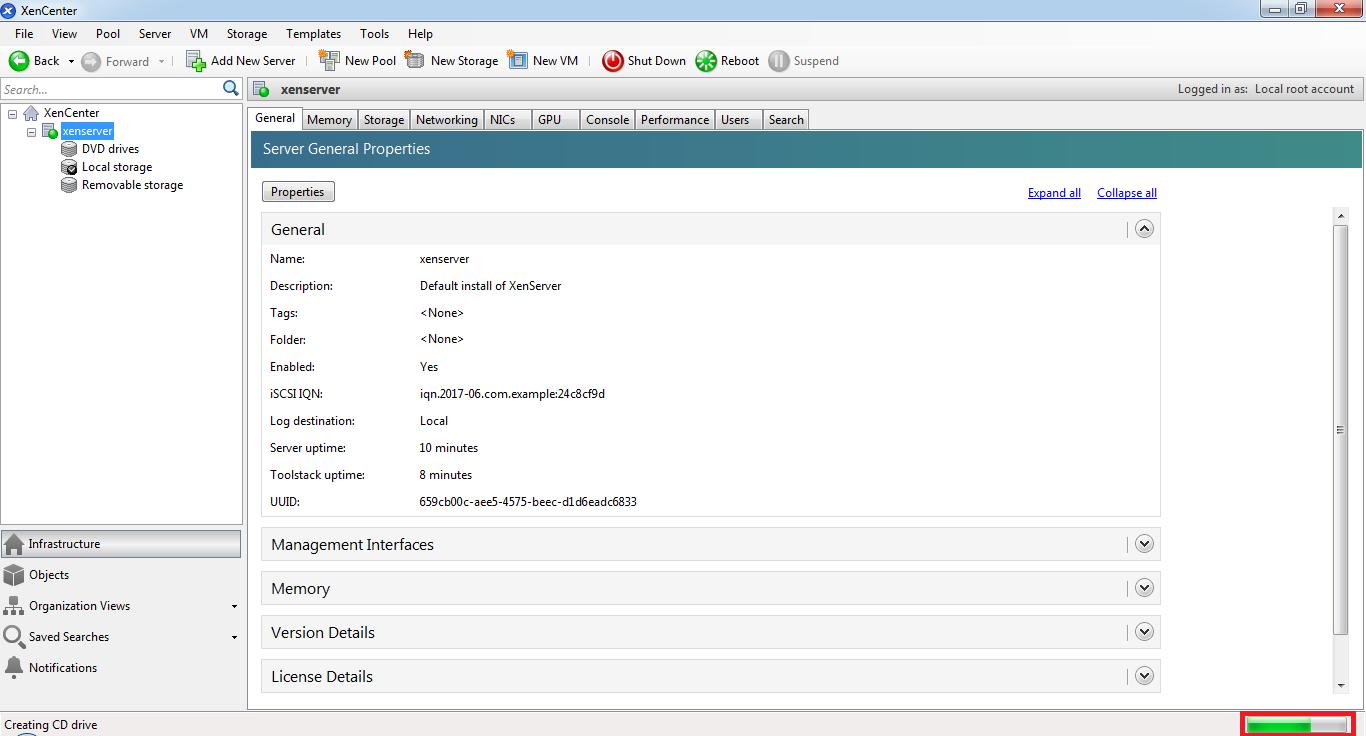Open the Tools menu
1366x736 pixels.
point(375,34)
